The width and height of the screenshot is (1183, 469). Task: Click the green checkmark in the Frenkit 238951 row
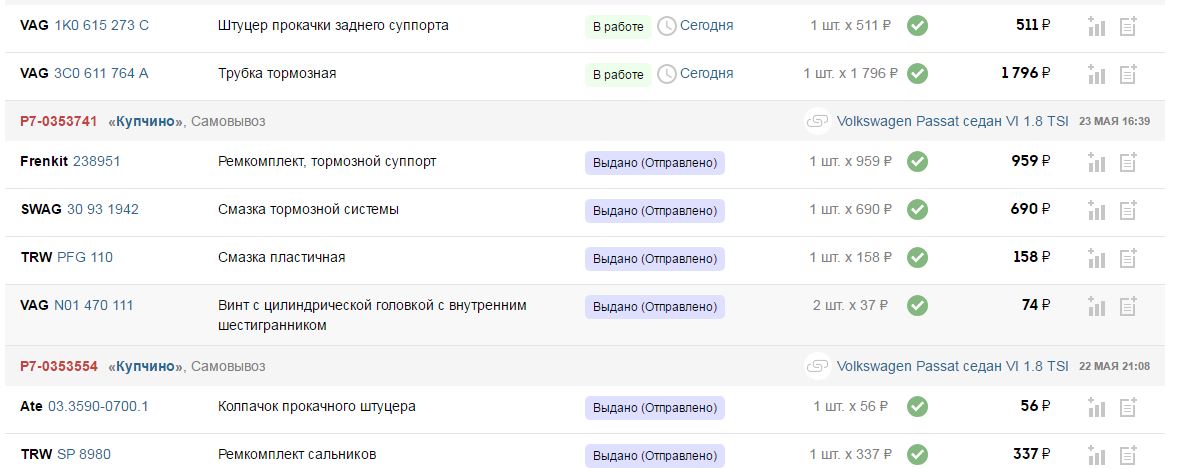tap(917, 161)
